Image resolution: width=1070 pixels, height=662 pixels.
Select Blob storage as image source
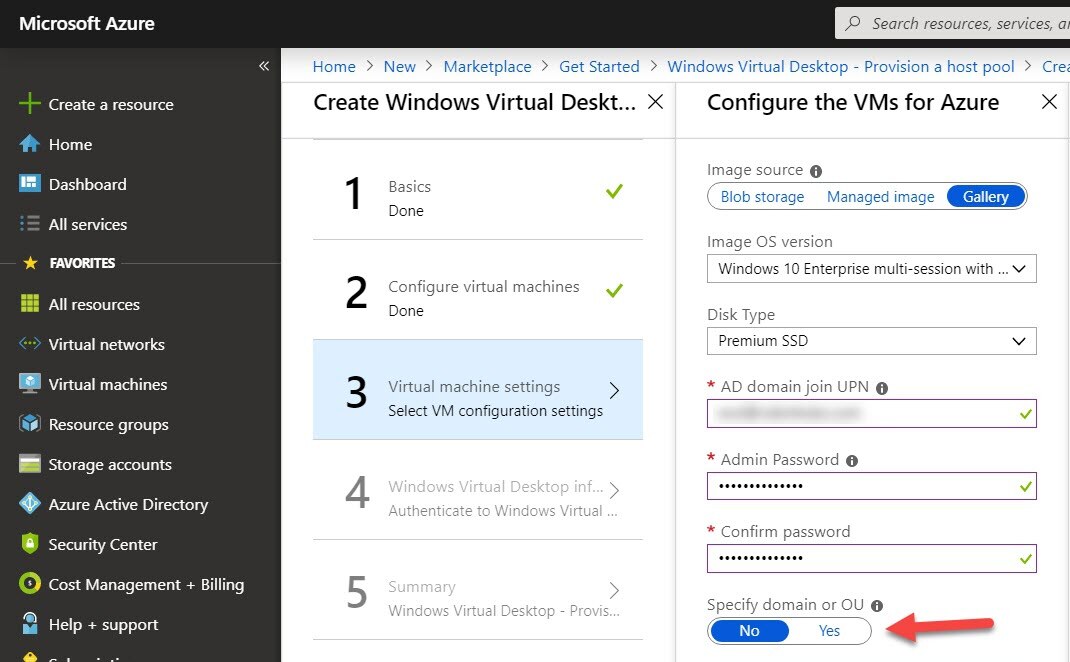(762, 197)
